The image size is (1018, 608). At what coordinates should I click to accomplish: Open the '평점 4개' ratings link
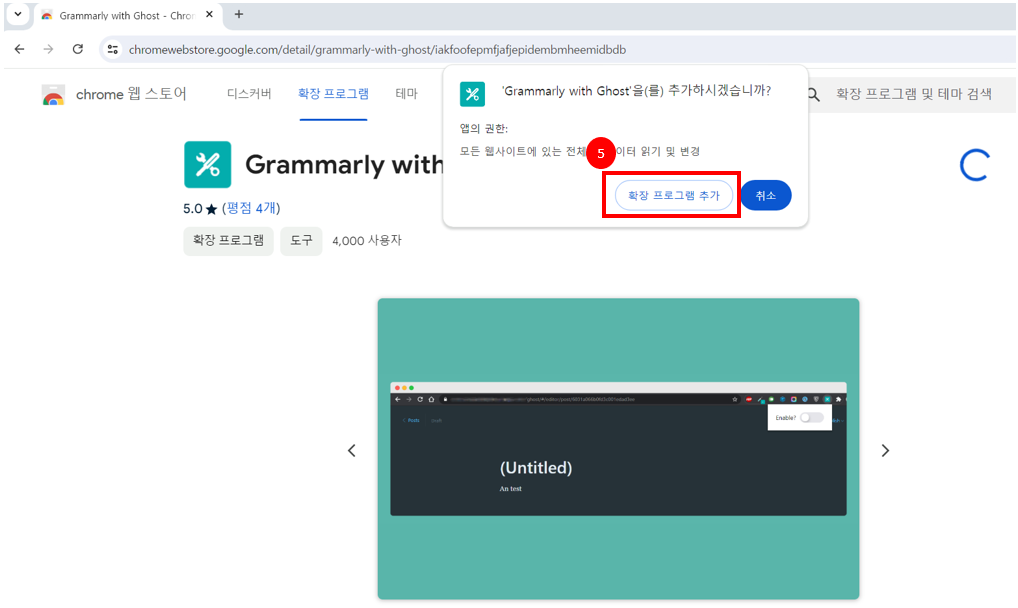coord(251,209)
